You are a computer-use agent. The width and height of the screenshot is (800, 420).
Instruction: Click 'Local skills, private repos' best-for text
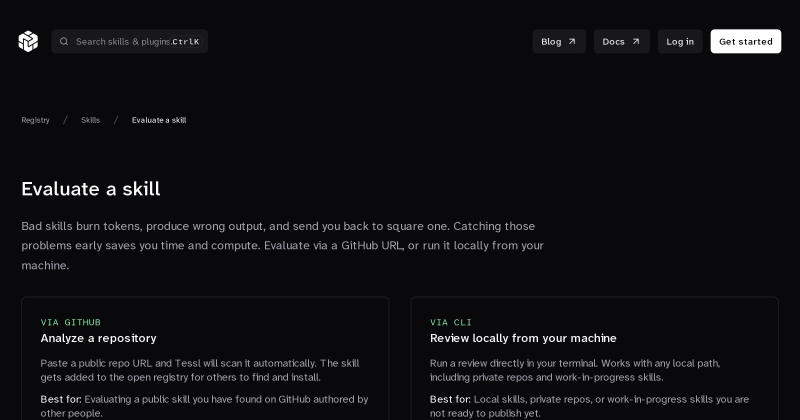pyautogui.click(x=589, y=406)
